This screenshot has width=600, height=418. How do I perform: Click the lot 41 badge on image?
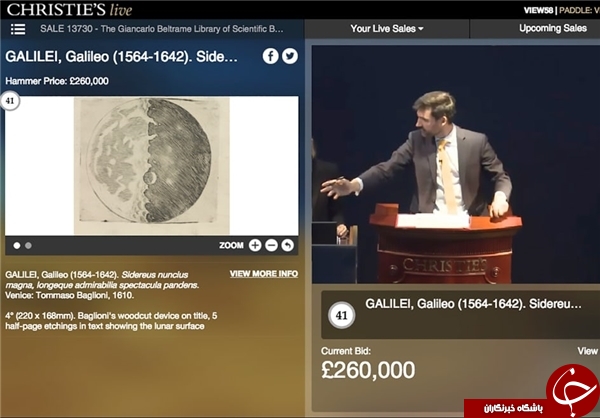point(10,101)
